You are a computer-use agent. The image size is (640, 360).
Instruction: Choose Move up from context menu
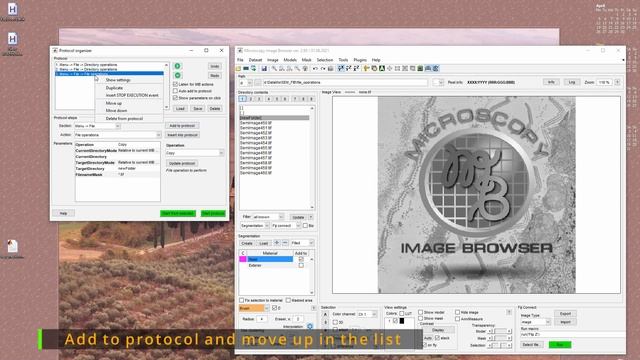click(x=113, y=103)
